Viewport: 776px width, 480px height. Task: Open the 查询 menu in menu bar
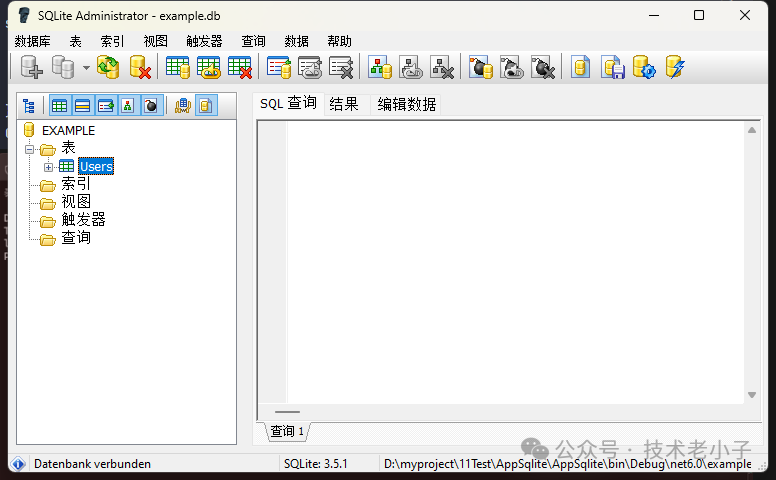coord(253,41)
